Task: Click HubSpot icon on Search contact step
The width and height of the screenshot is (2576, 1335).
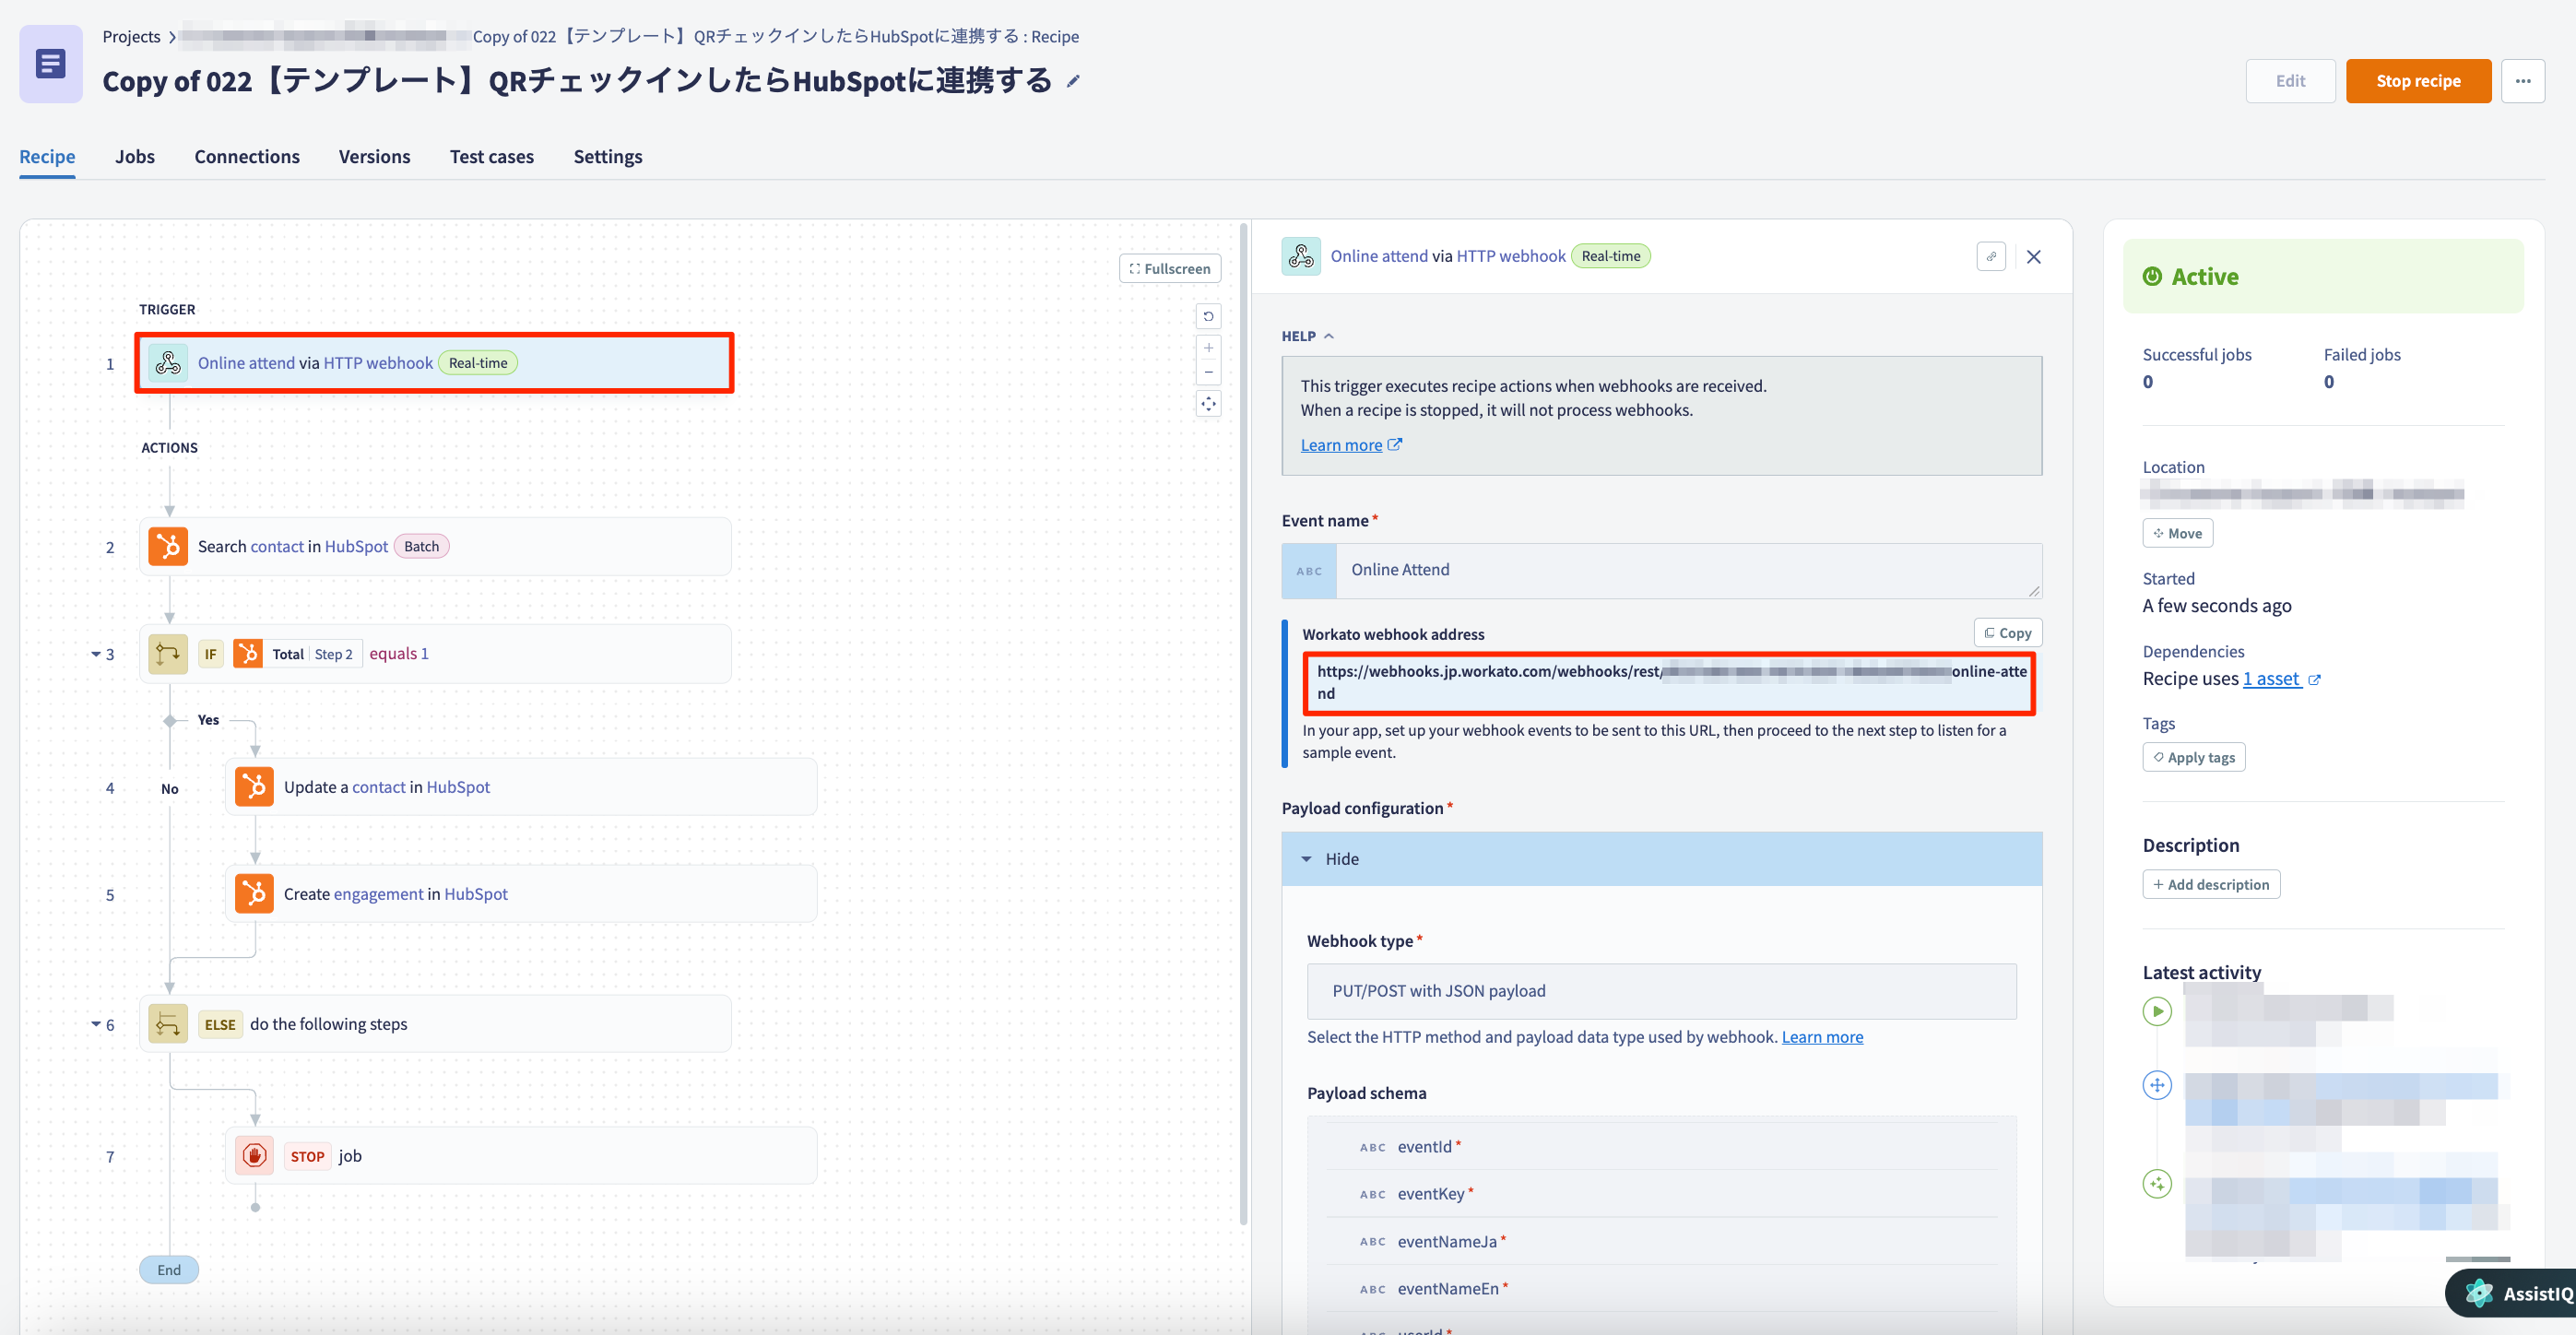Action: (x=168, y=546)
